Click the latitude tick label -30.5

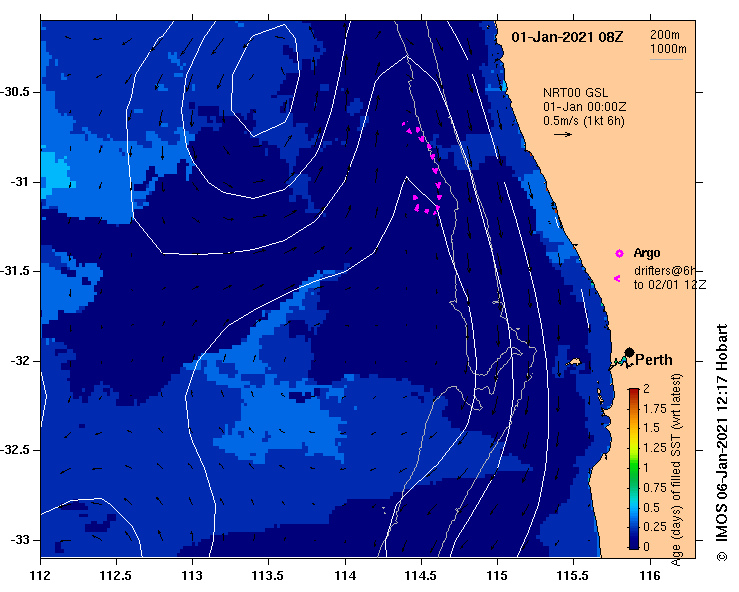[17, 92]
